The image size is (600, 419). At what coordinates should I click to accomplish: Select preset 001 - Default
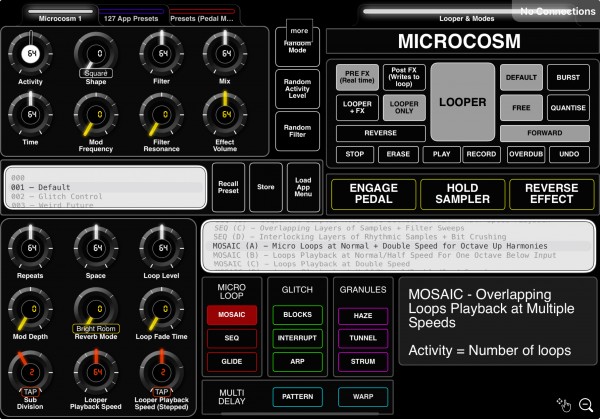point(103,187)
